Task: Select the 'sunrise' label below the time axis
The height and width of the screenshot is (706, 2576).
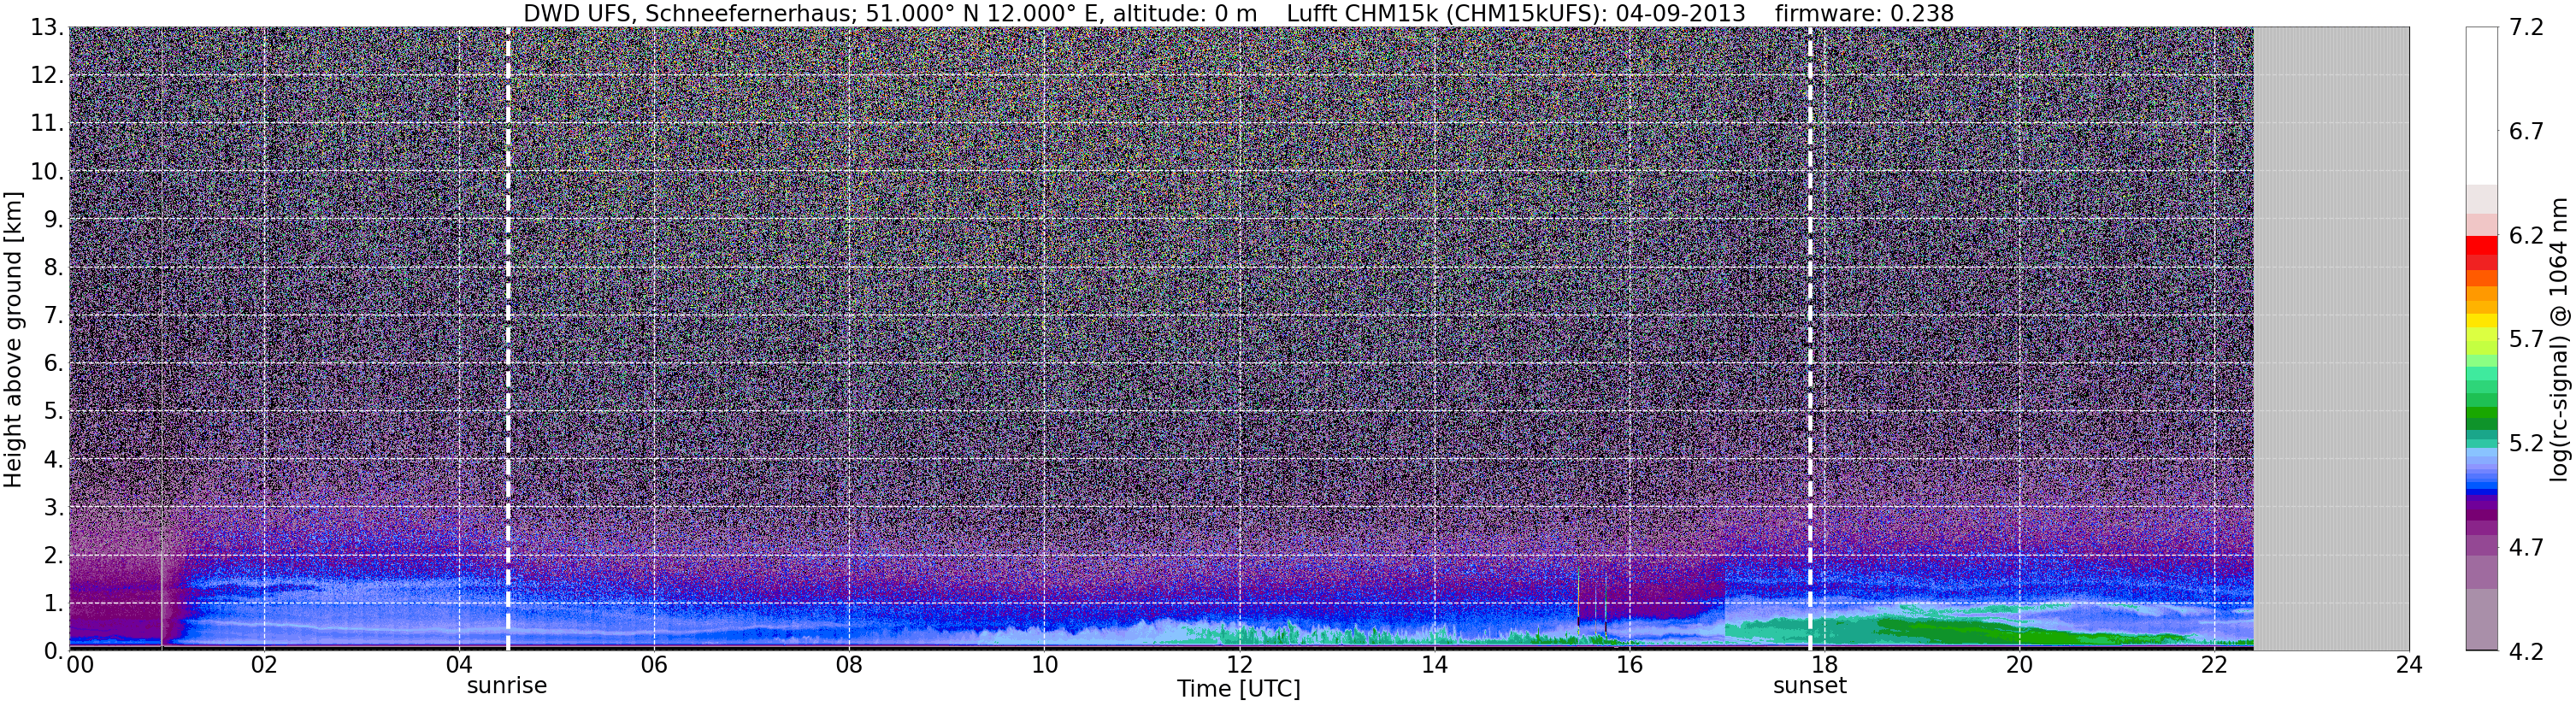Action: (507, 686)
